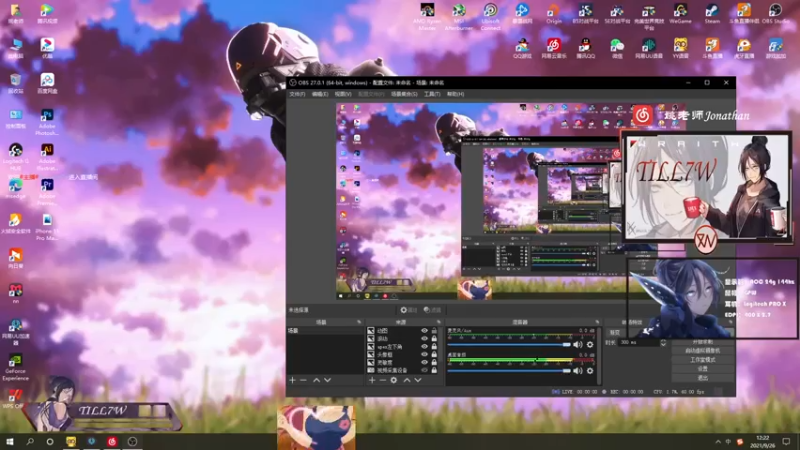Open the Scene Collection menu in OBS
Image resolution: width=800 pixels, height=450 pixels.
pyautogui.click(x=404, y=94)
